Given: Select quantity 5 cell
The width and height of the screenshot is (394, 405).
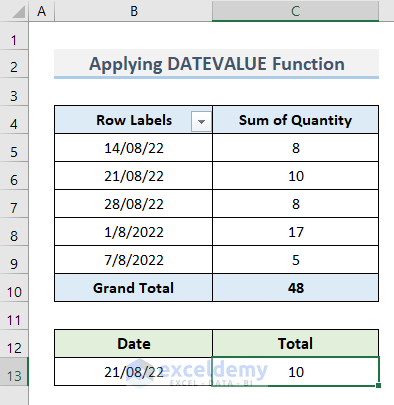Looking at the screenshot, I should (295, 260).
